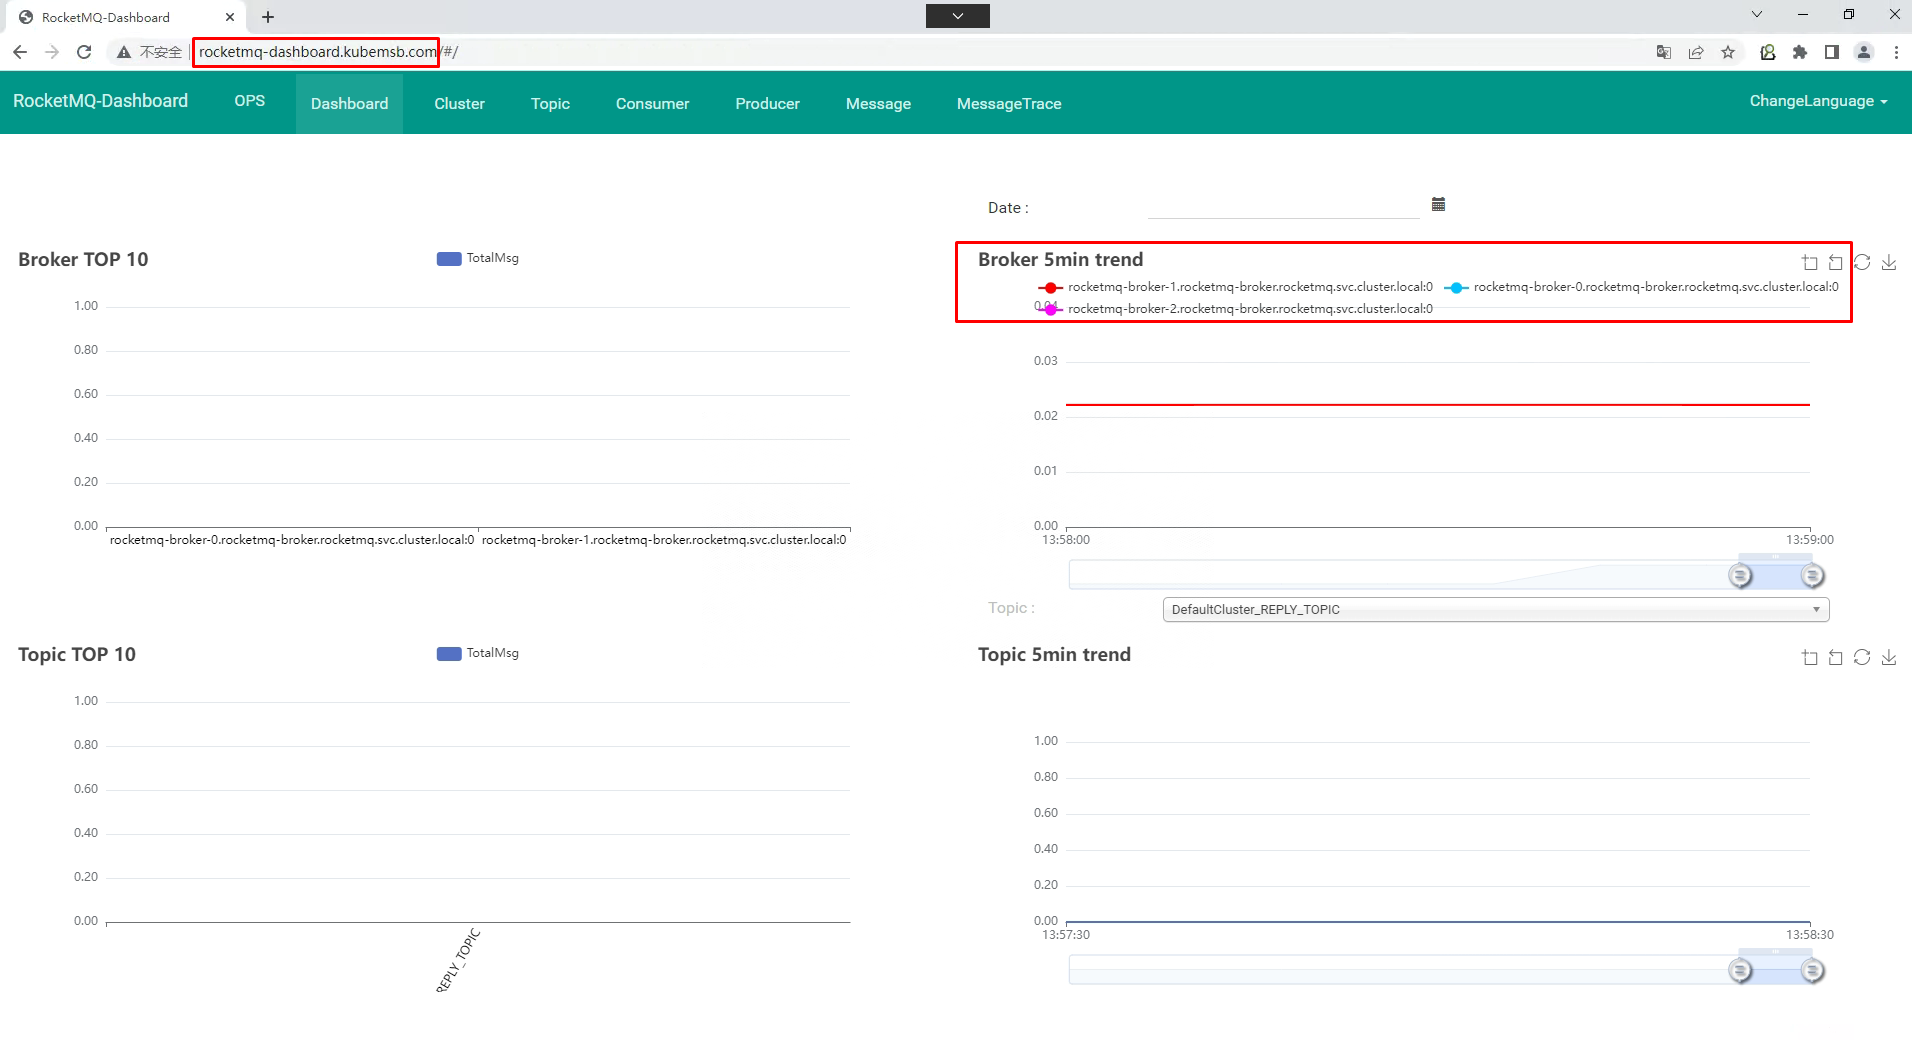Screen dimensions: 1912x1040
Task: Click the rotated REPLY_TOPIC axis label
Action: point(458,960)
